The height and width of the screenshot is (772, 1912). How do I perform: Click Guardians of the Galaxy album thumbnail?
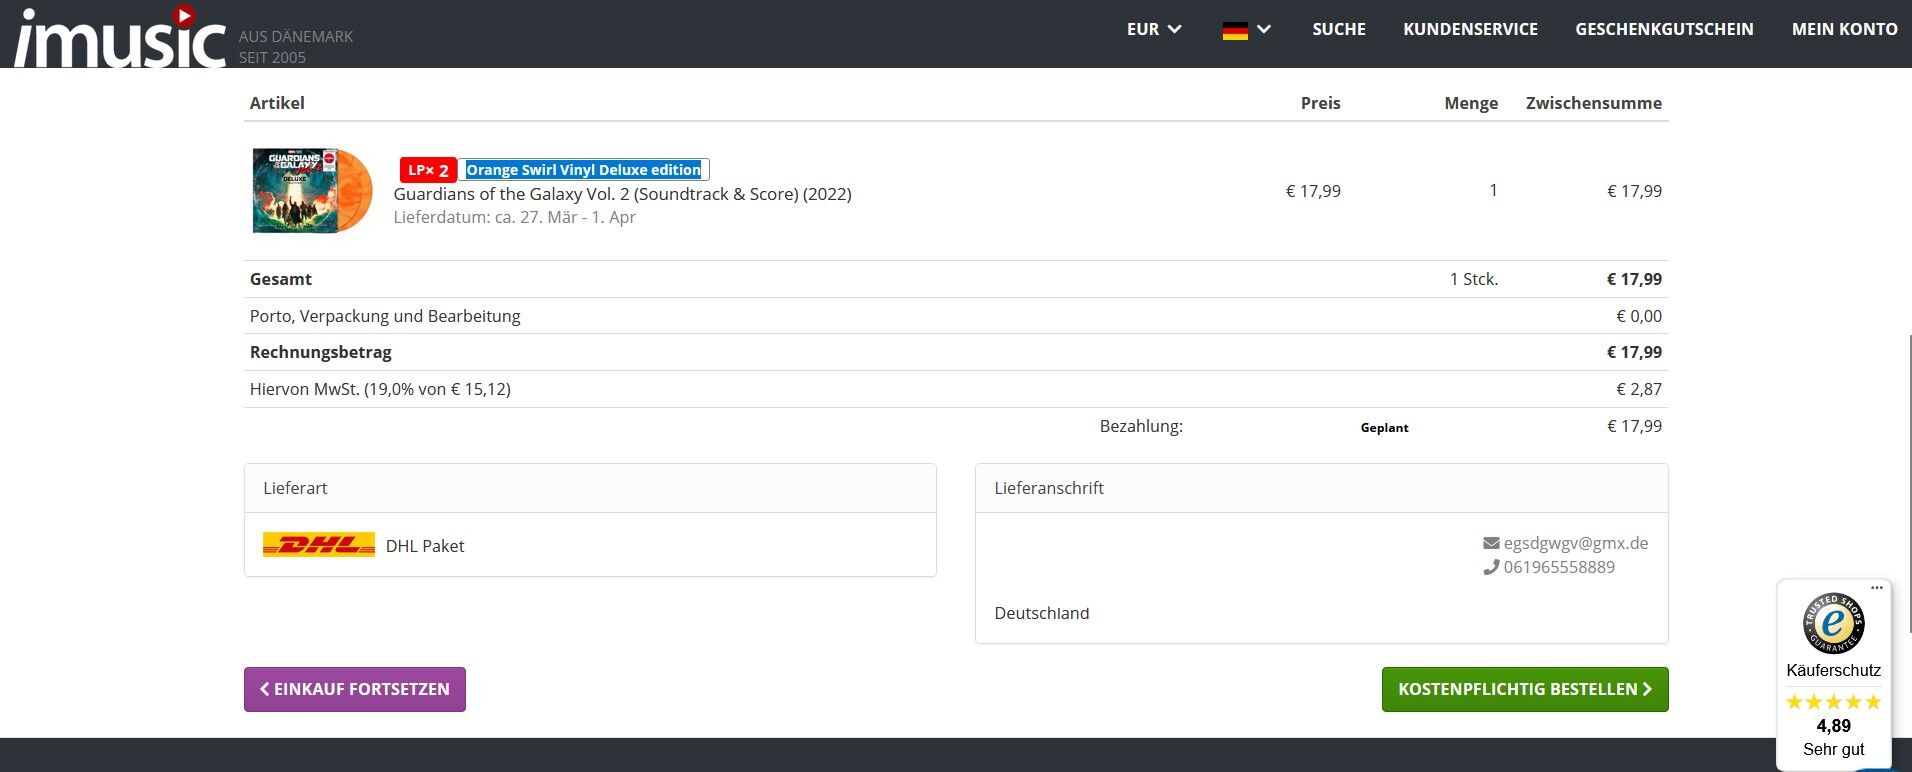pos(312,190)
